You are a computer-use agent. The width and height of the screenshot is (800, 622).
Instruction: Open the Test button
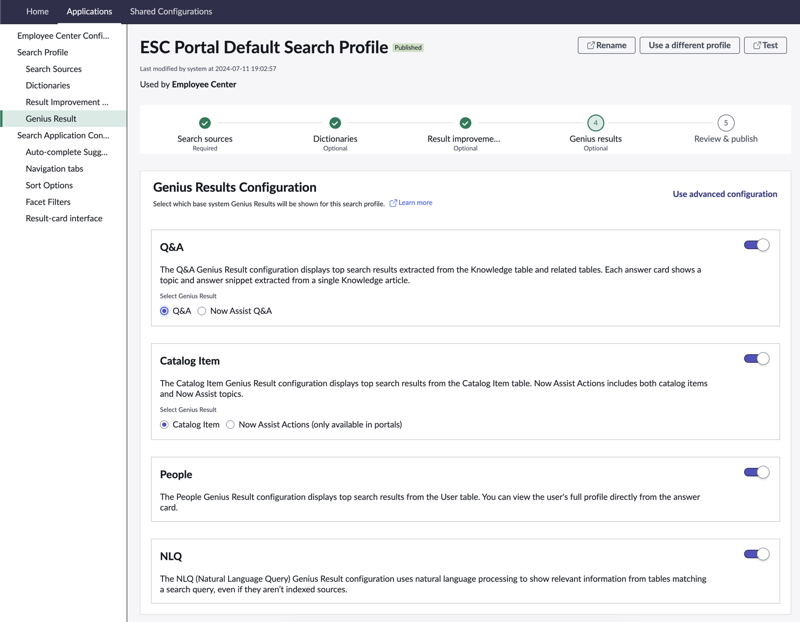click(x=765, y=45)
